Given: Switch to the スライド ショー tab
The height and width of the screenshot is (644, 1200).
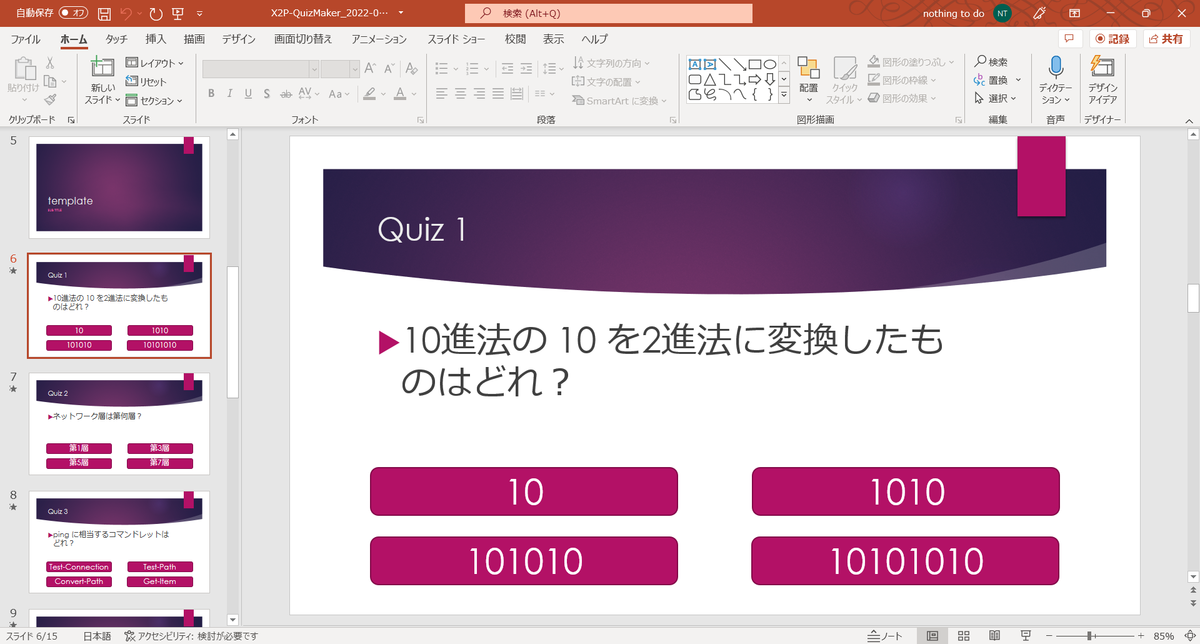Looking at the screenshot, I should pyautogui.click(x=458, y=39).
